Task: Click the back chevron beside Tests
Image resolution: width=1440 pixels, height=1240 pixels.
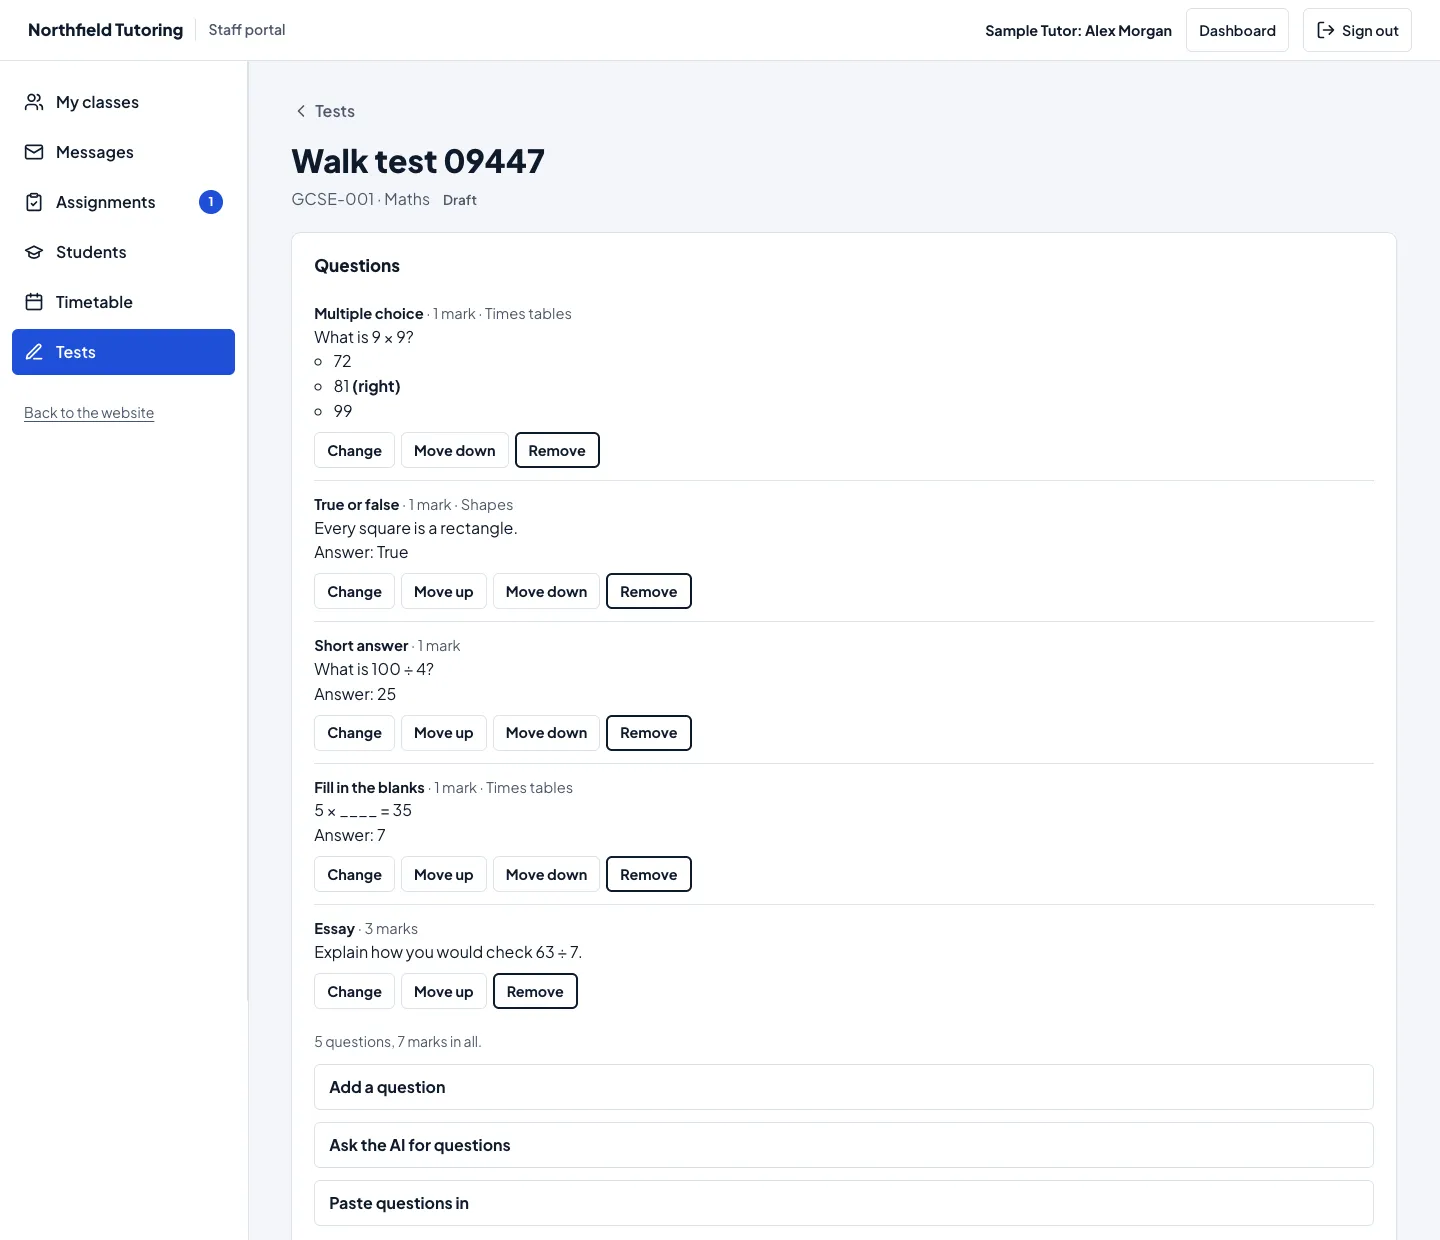Action: click(301, 111)
